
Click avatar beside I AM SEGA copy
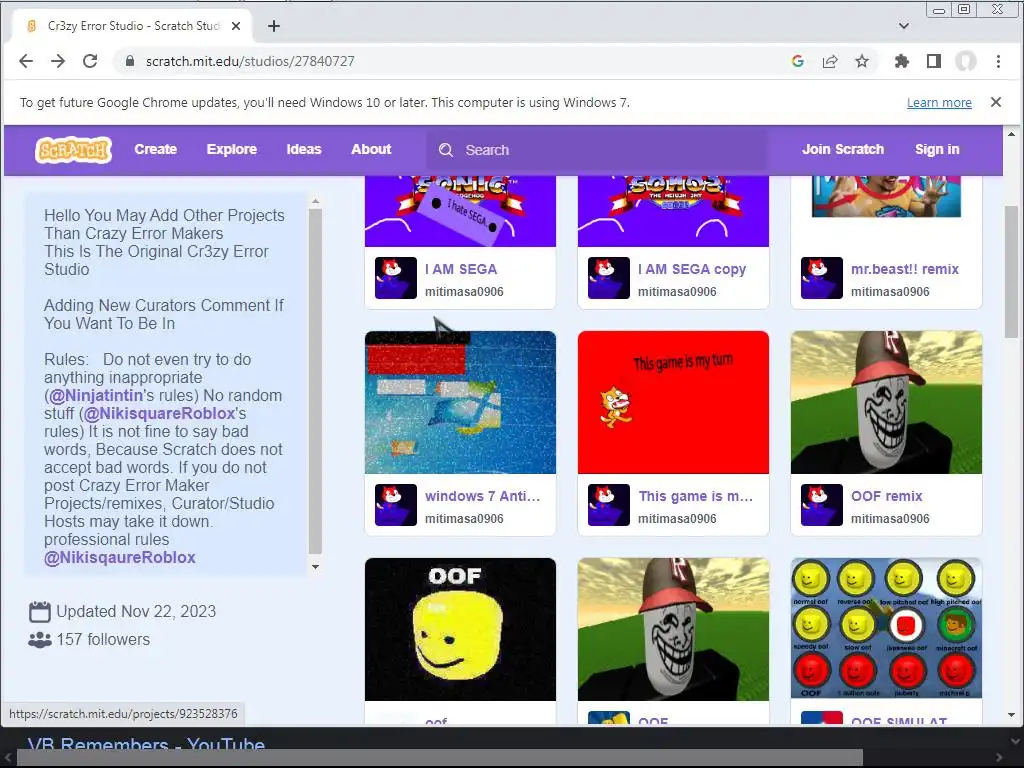(x=609, y=278)
